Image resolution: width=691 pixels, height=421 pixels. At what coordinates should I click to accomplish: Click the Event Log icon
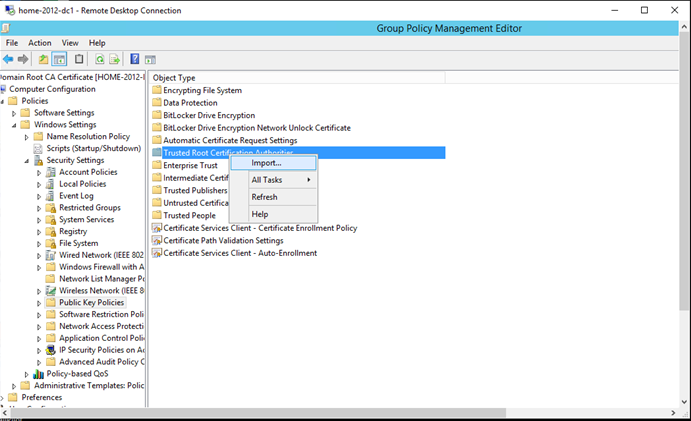(51, 196)
